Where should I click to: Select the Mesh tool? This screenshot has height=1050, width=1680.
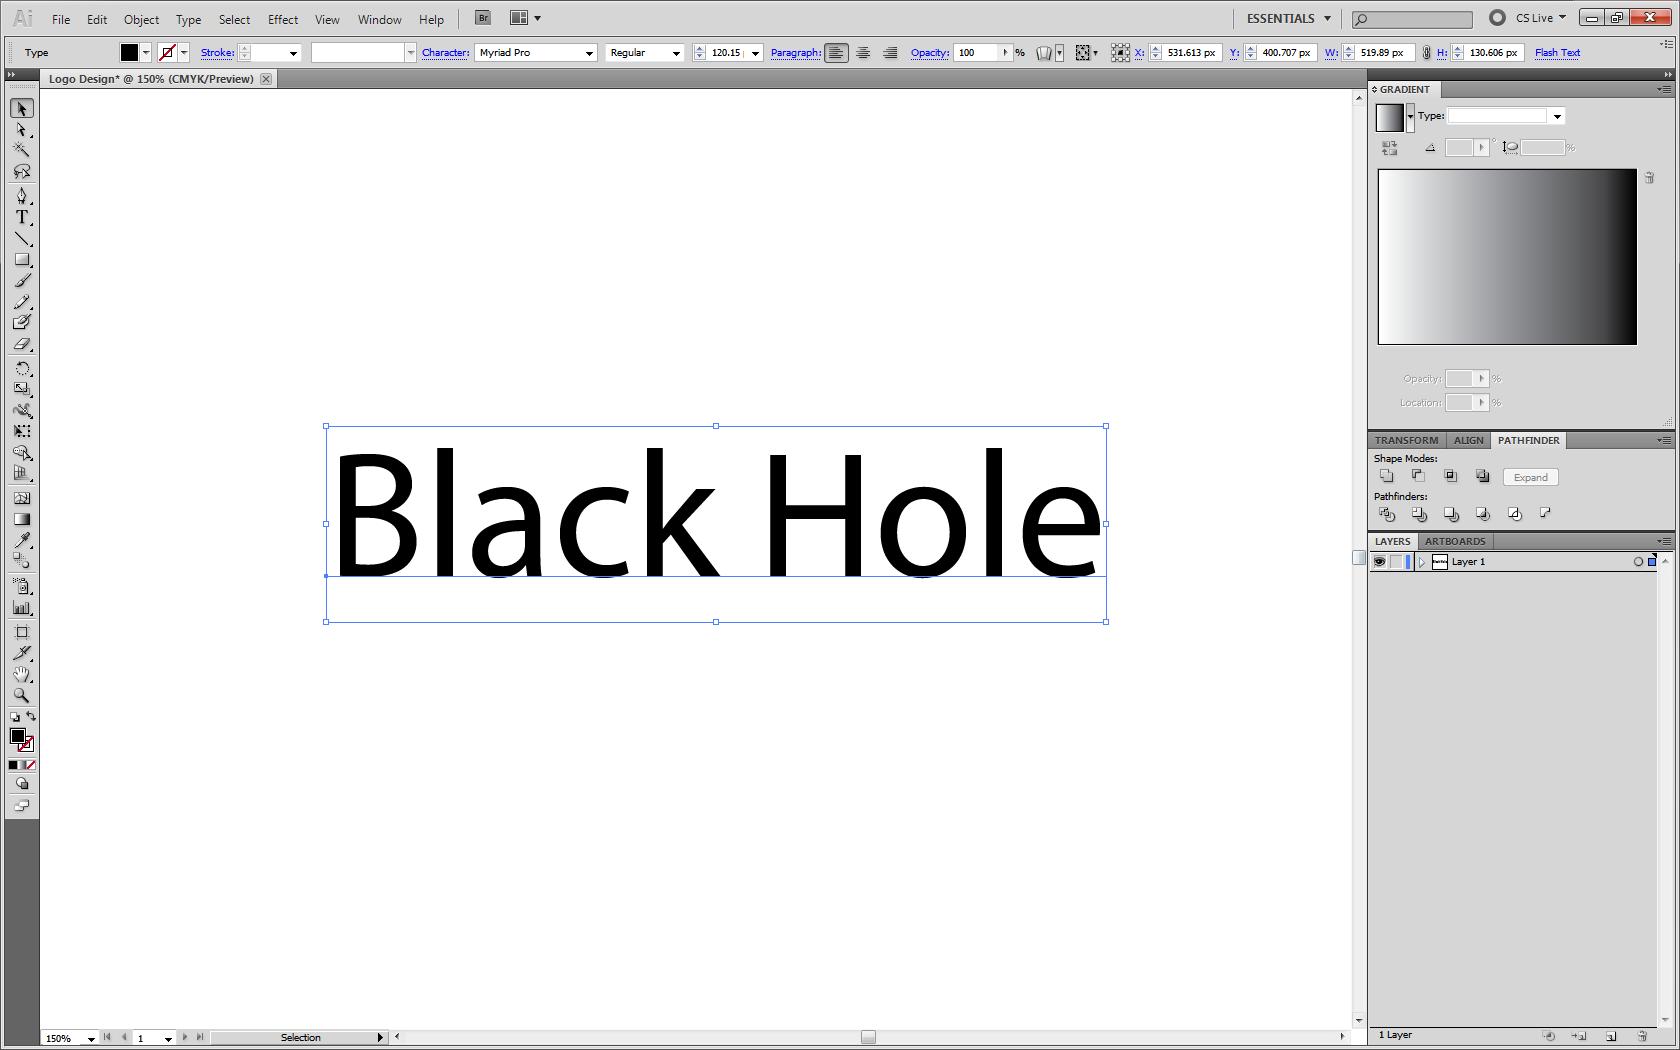pos(22,498)
